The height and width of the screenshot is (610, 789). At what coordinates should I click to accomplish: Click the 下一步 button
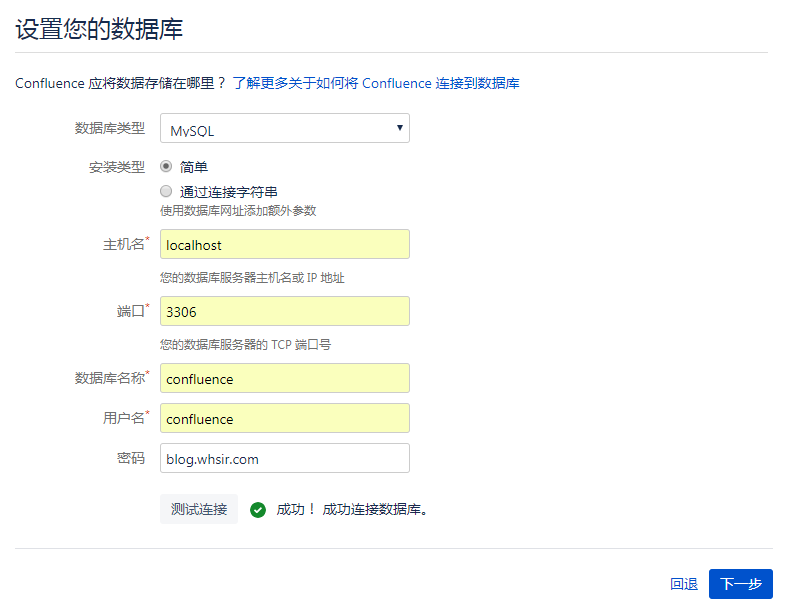tap(741, 584)
